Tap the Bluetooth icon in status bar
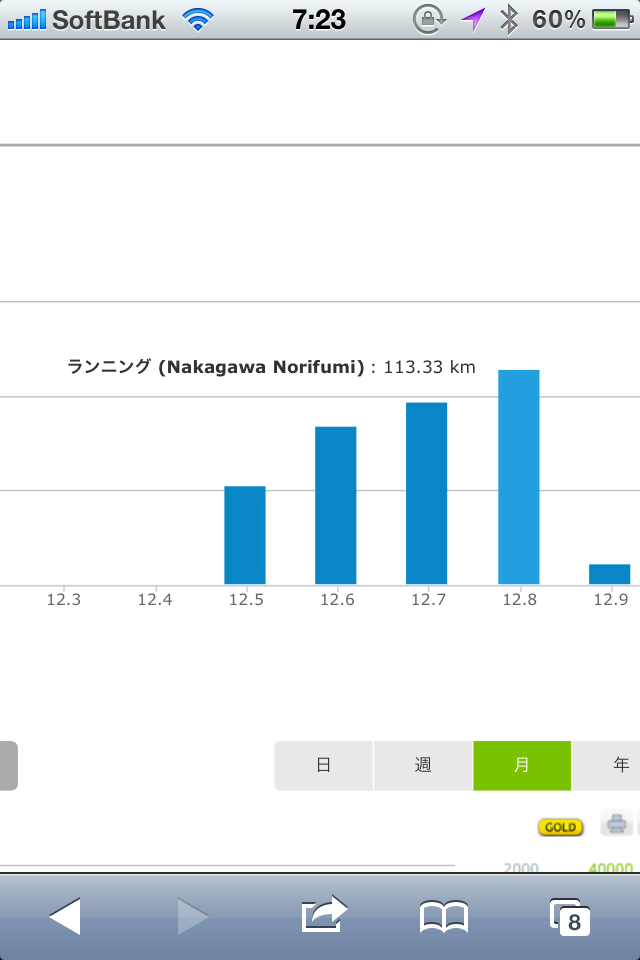The width and height of the screenshot is (640, 960). pos(508,20)
